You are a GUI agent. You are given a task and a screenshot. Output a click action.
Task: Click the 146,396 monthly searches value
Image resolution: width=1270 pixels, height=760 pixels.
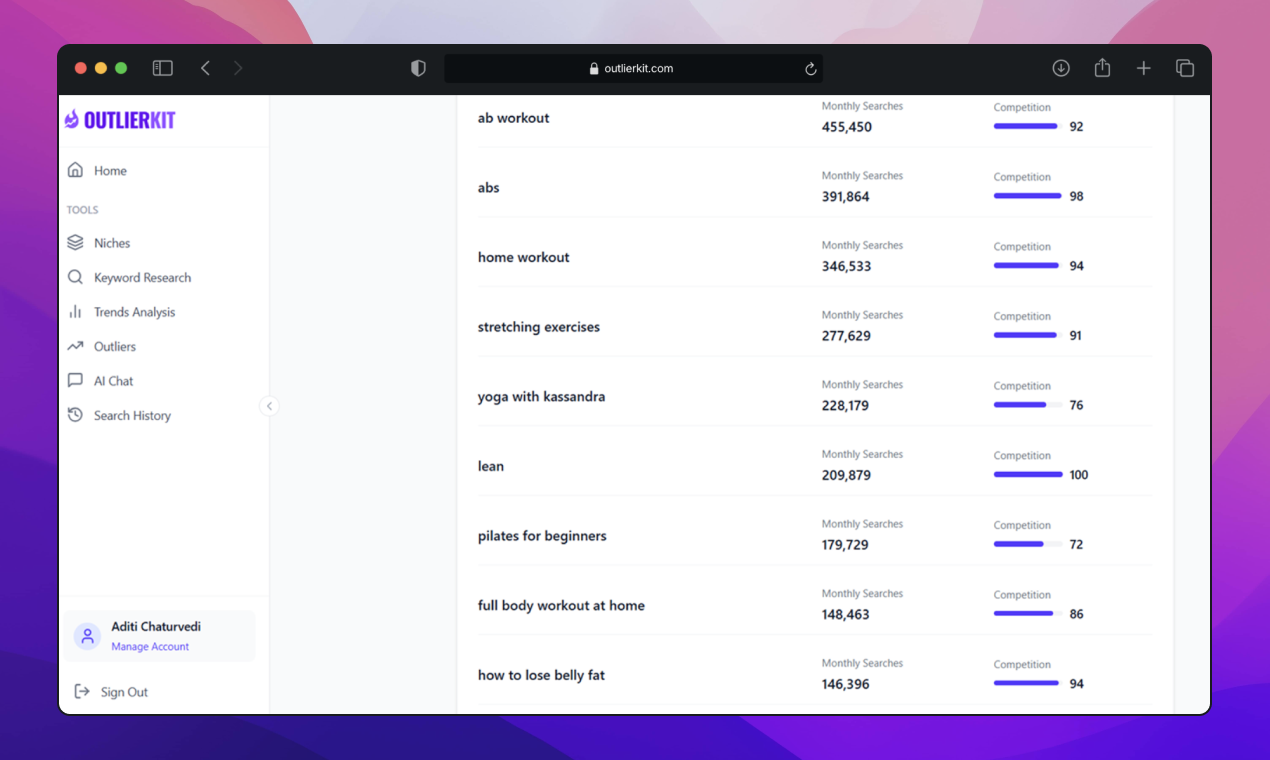[846, 684]
